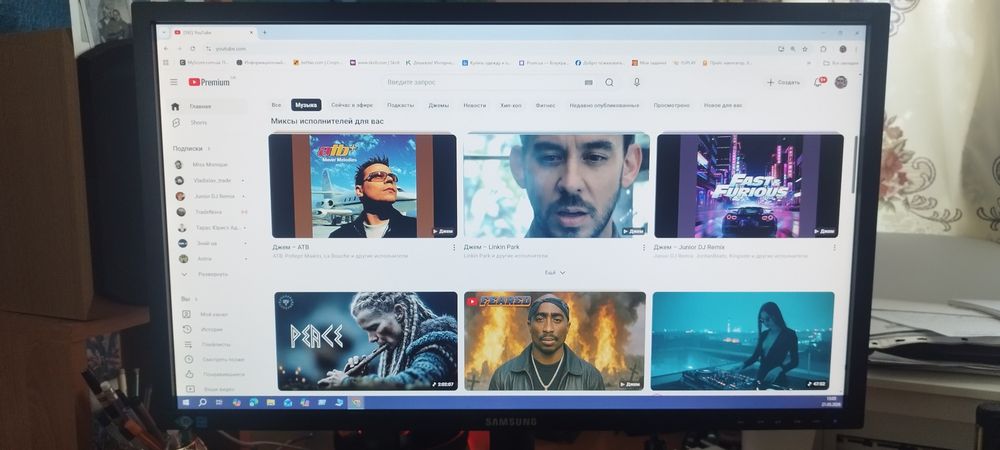Image resolution: width=1000 pixels, height=450 pixels.
Task: Open the account avatar menu
Action: click(x=841, y=82)
